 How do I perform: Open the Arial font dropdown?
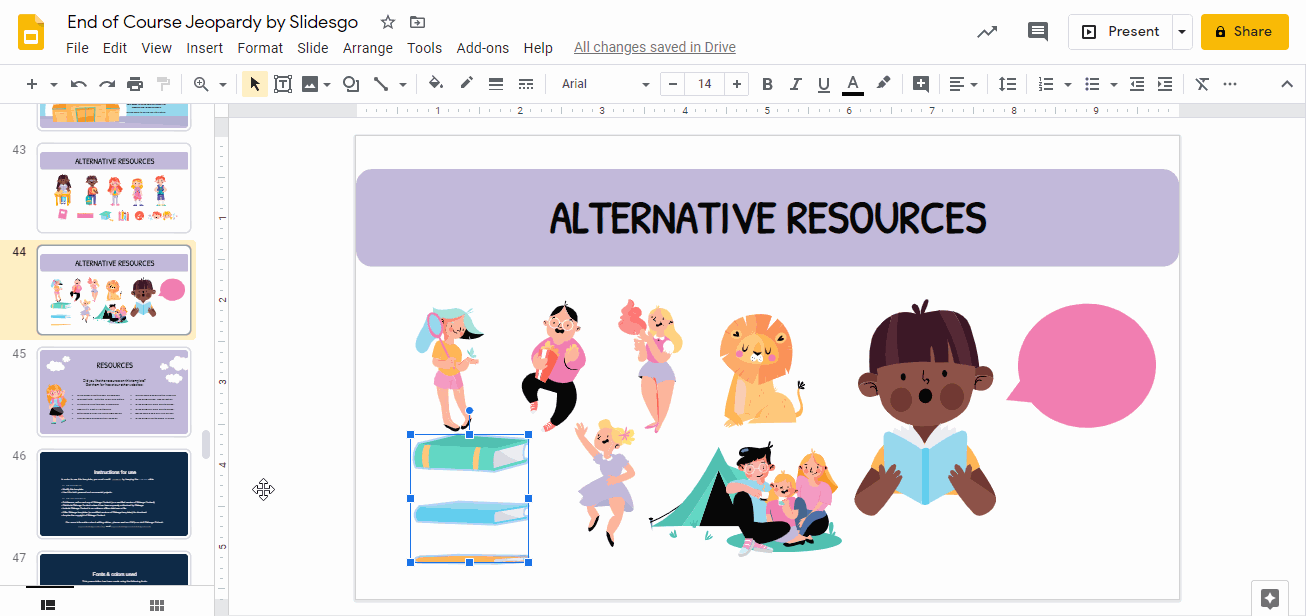pyautogui.click(x=605, y=84)
